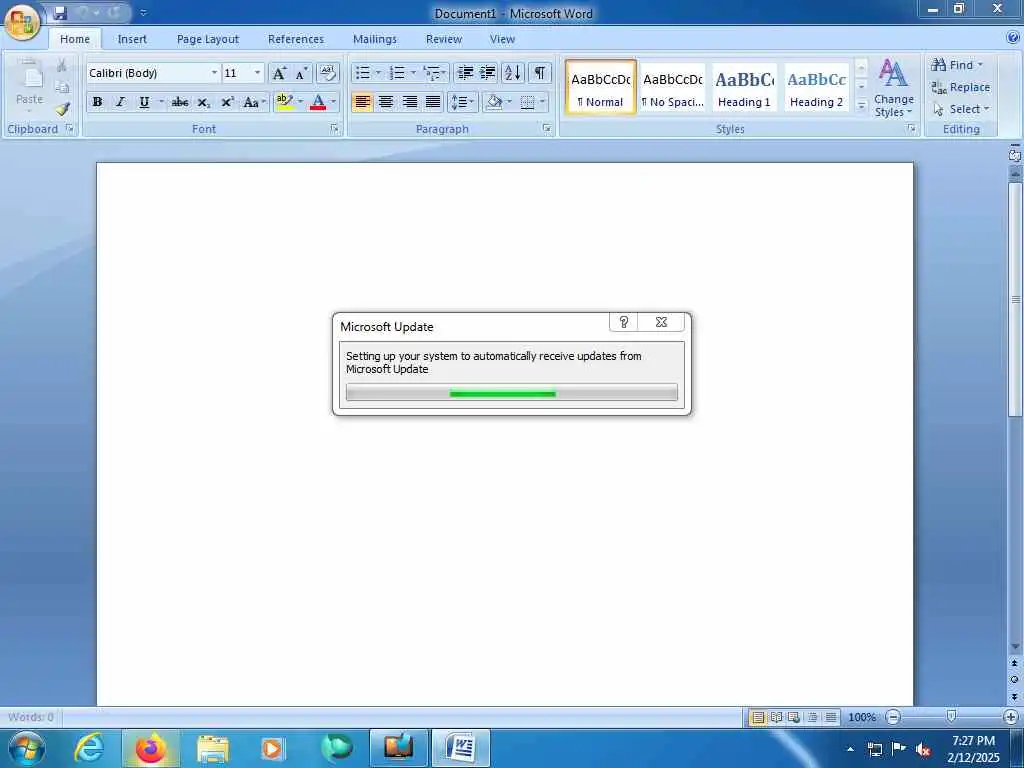1024x768 pixels.
Task: Apply the Heading 1 style
Action: click(744, 88)
